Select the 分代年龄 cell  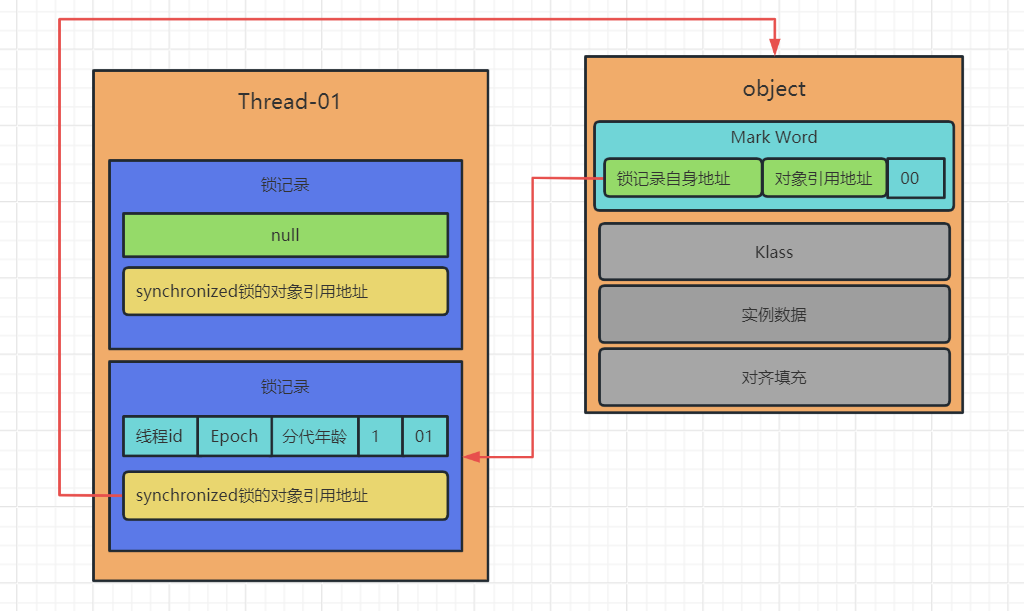point(314,436)
